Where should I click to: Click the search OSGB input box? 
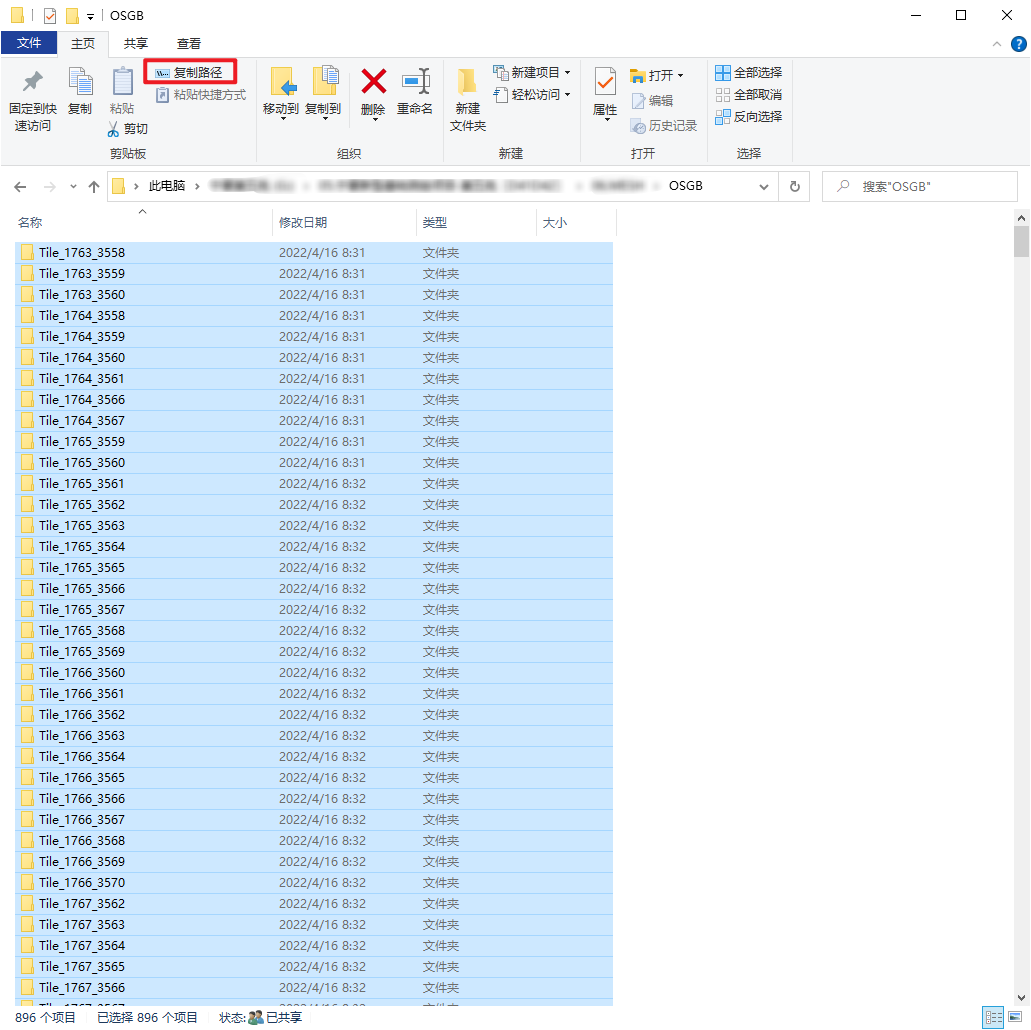click(x=919, y=187)
